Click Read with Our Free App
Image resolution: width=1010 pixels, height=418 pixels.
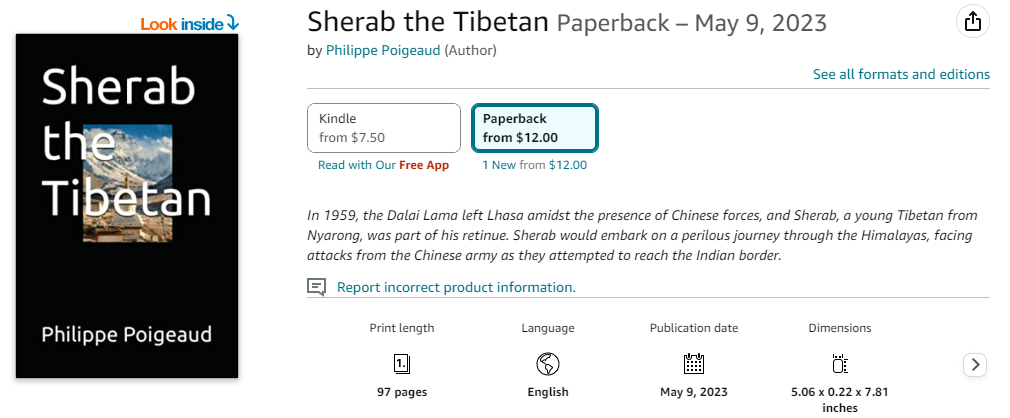click(383, 165)
